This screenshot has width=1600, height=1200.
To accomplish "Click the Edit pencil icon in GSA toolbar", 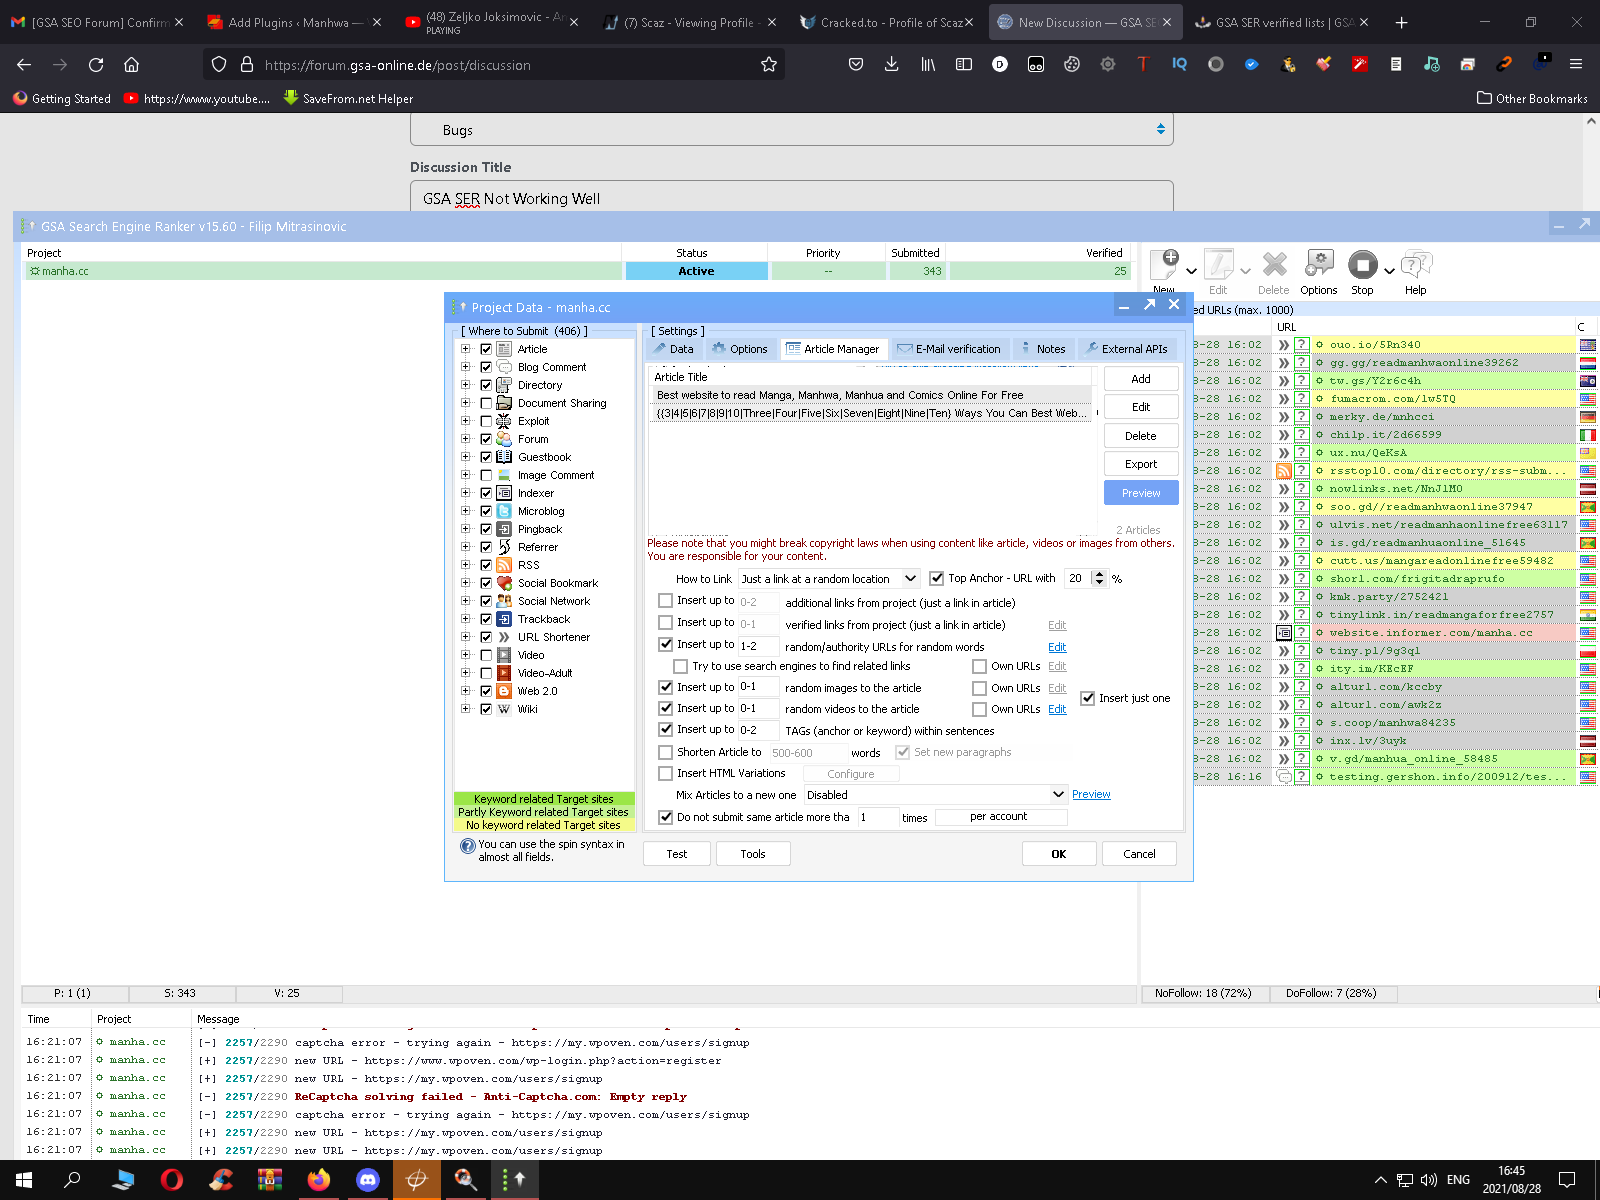I will pos(1218,264).
